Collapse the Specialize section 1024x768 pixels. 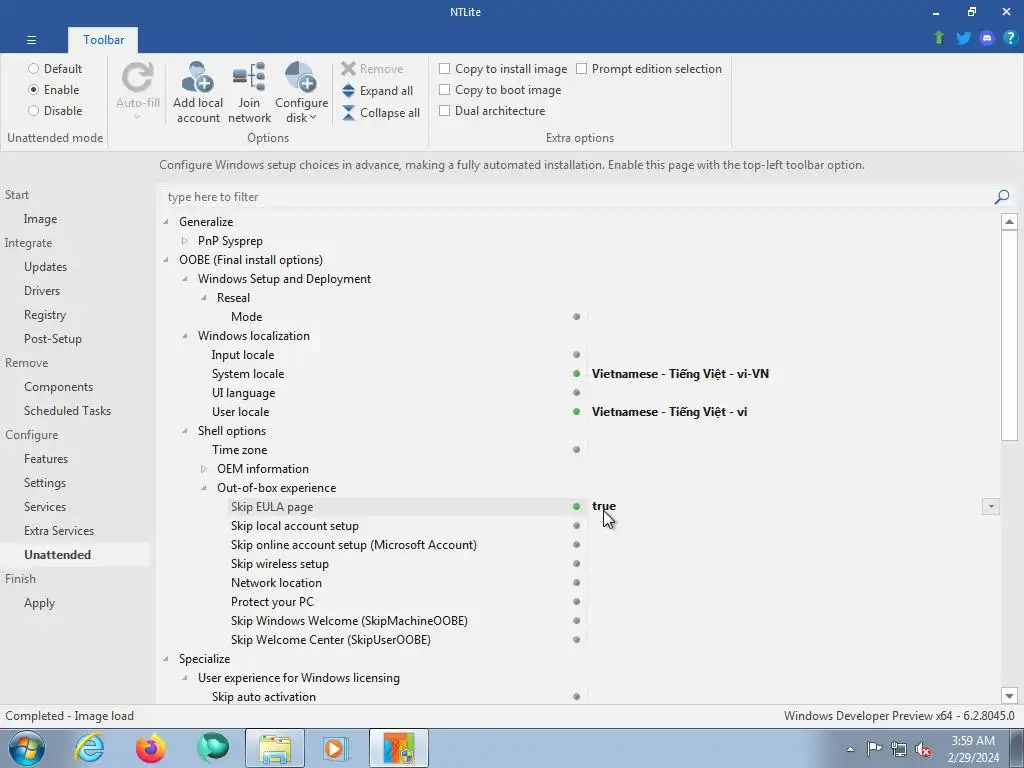click(x=166, y=659)
